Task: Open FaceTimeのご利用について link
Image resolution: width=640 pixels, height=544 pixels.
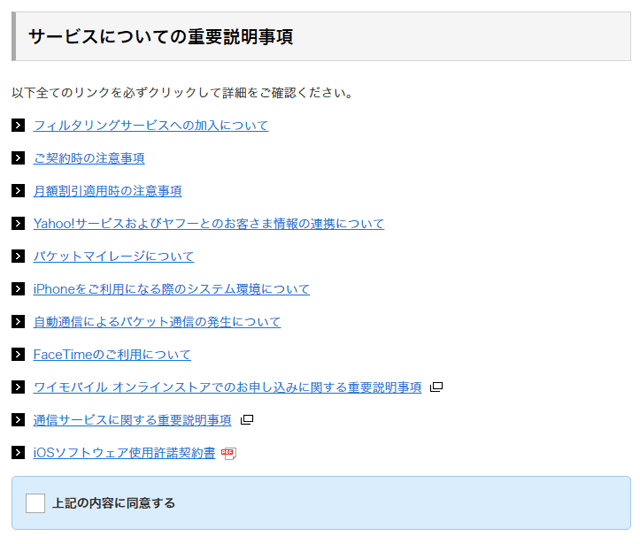Action: point(112,354)
